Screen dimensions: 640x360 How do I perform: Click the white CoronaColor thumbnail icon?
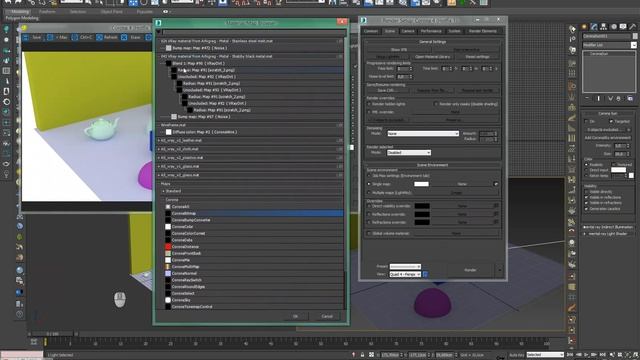point(168,227)
